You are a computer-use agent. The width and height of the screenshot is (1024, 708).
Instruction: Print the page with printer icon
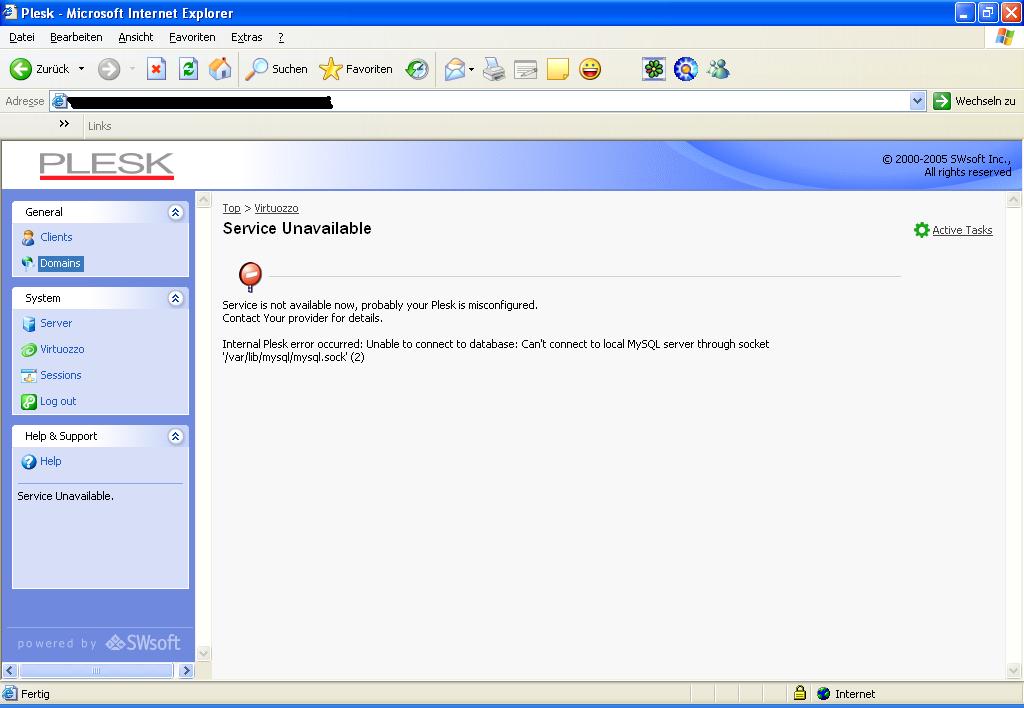(494, 69)
